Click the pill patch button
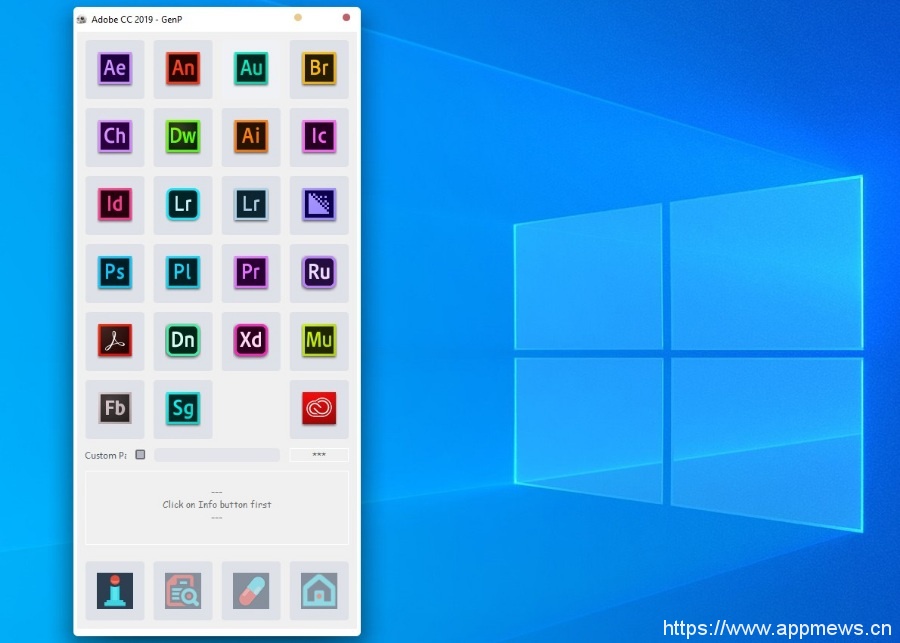 click(251, 591)
